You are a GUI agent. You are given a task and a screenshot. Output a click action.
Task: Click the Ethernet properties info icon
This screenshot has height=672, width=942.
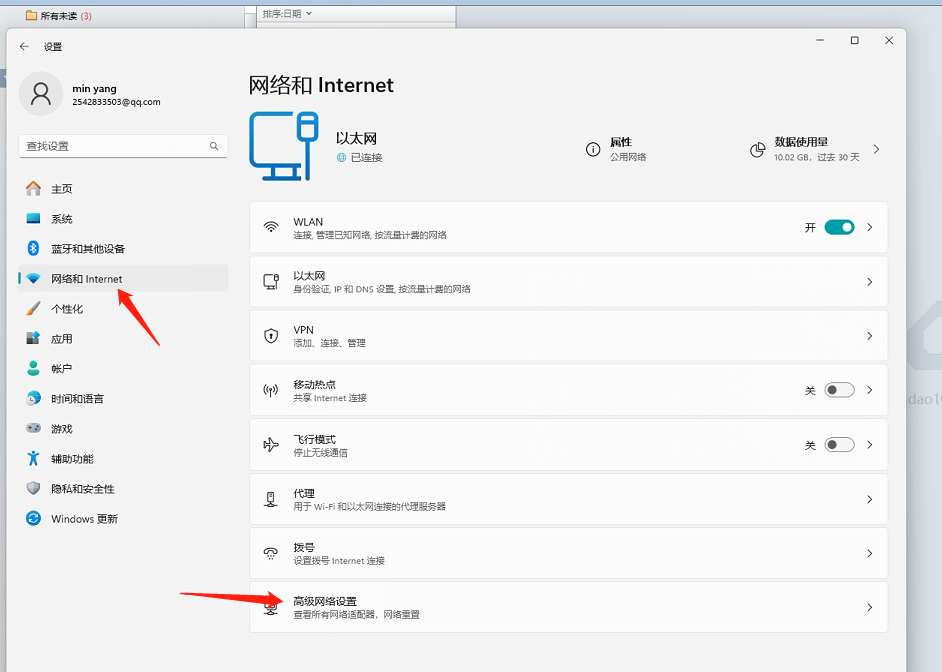click(x=593, y=150)
